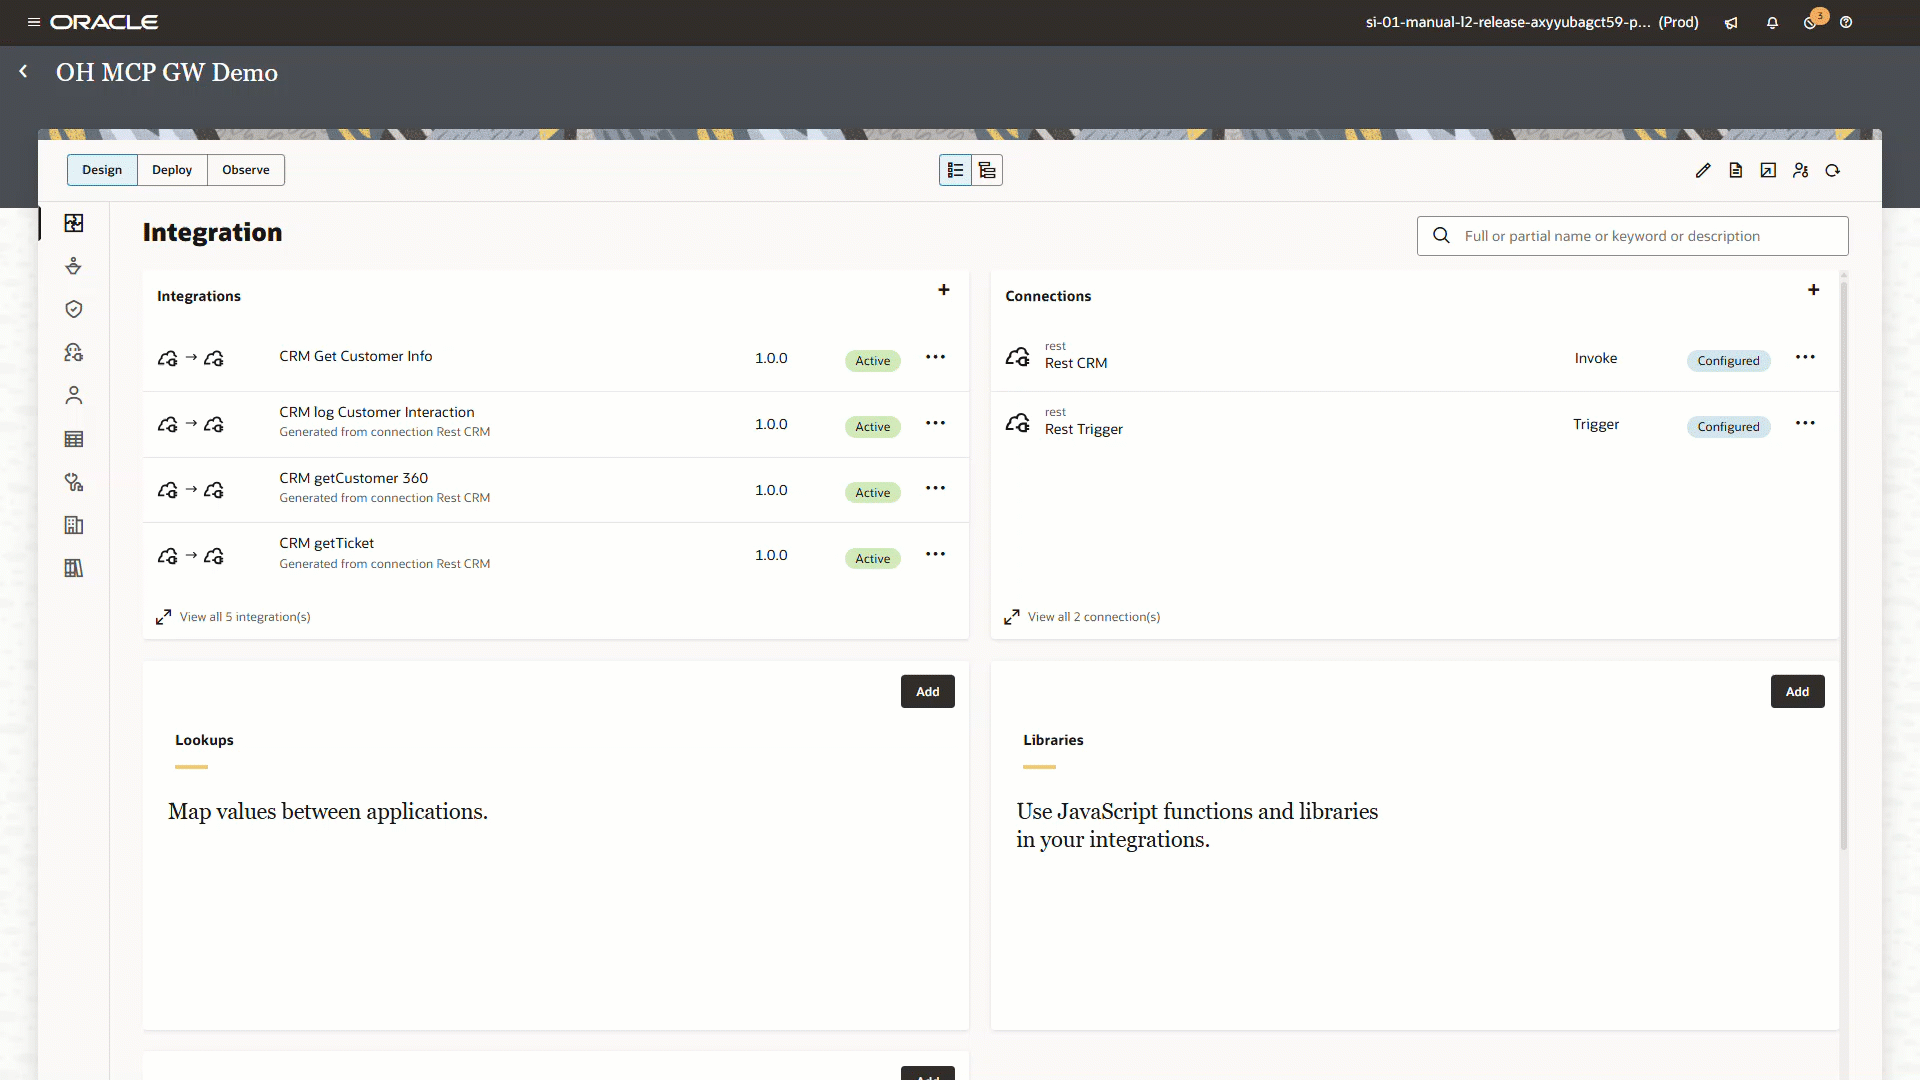Select the person sidebar icon

coord(74,396)
